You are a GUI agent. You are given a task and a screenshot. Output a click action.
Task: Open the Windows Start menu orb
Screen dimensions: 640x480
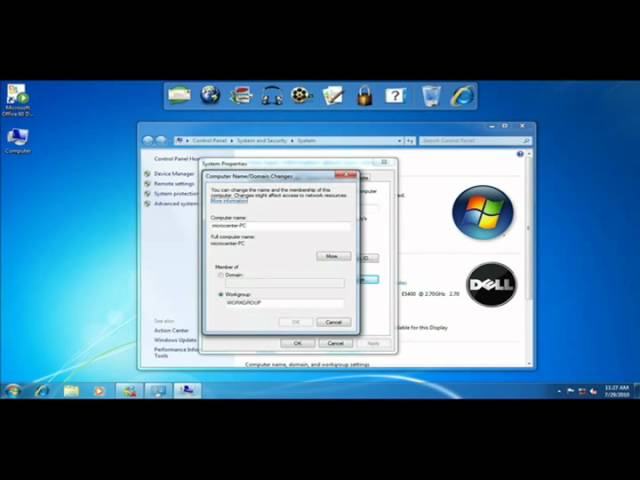[x=12, y=391]
